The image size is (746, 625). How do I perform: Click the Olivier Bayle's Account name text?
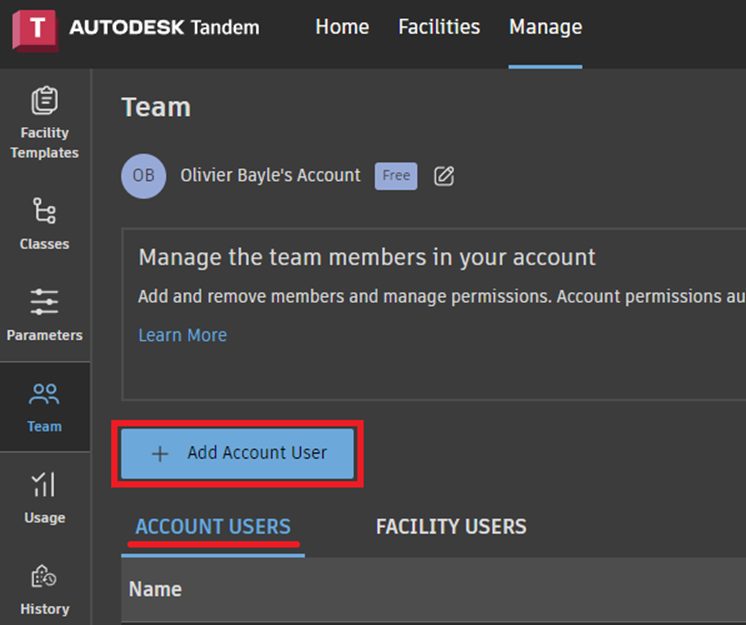270,175
